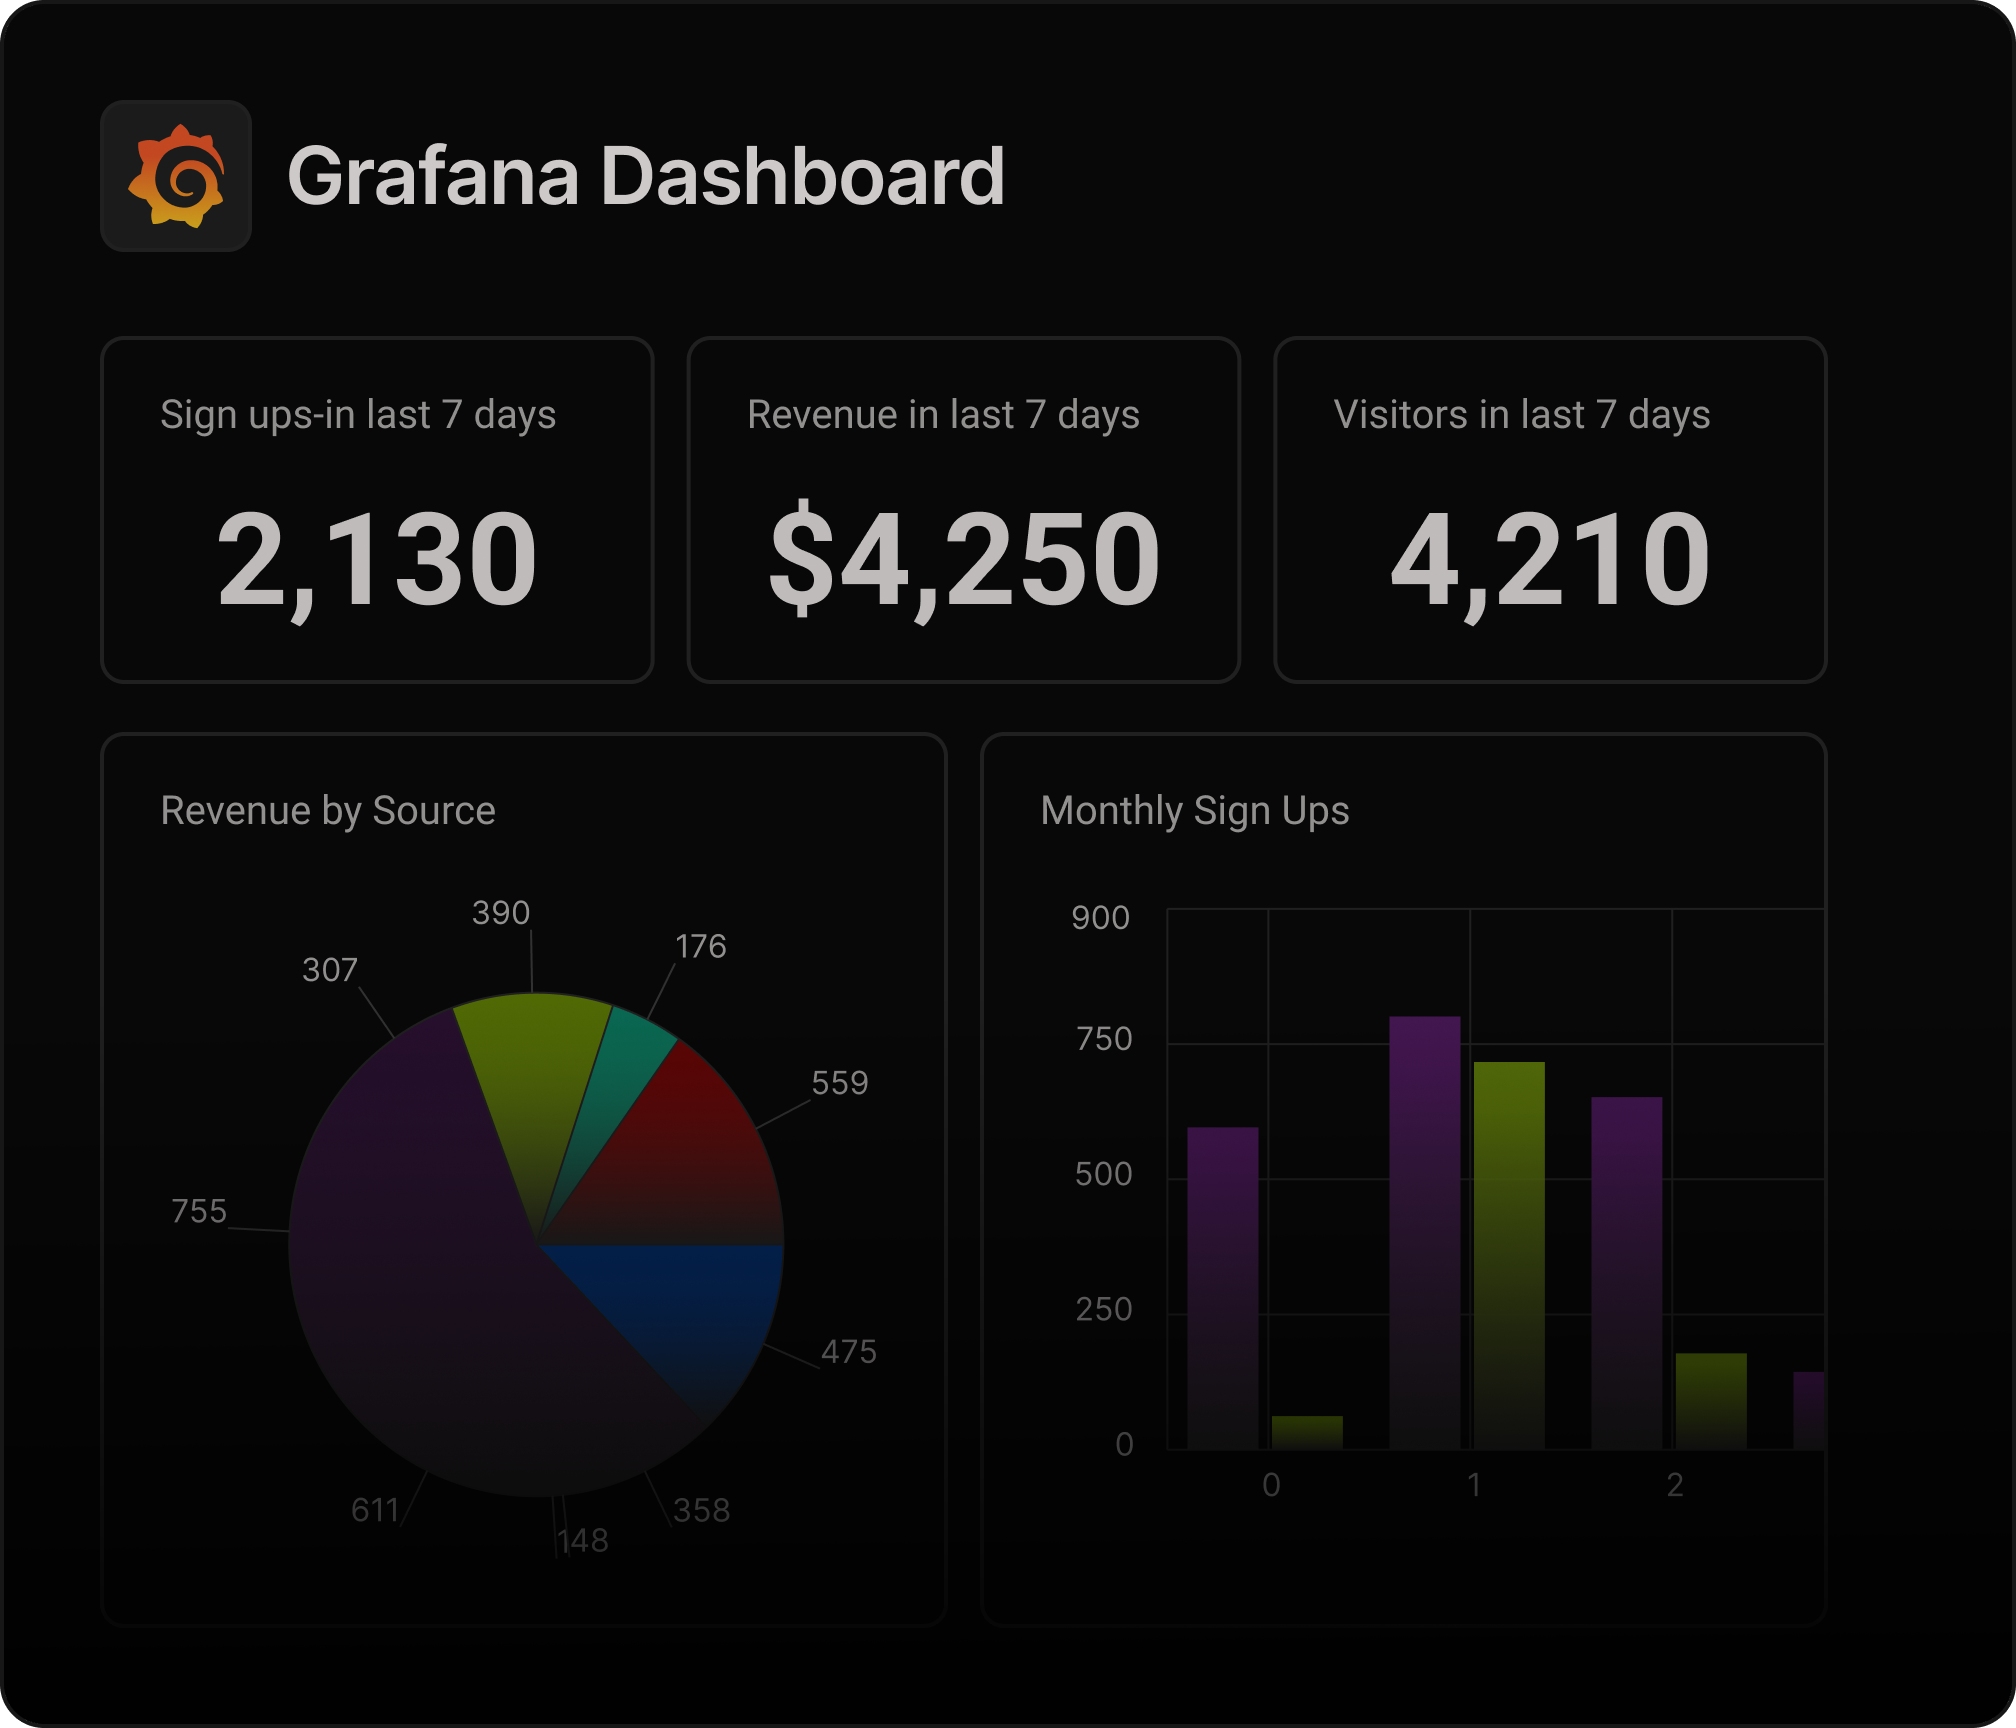
Task: Select the purple bar at month 0
Action: click(1222, 1288)
